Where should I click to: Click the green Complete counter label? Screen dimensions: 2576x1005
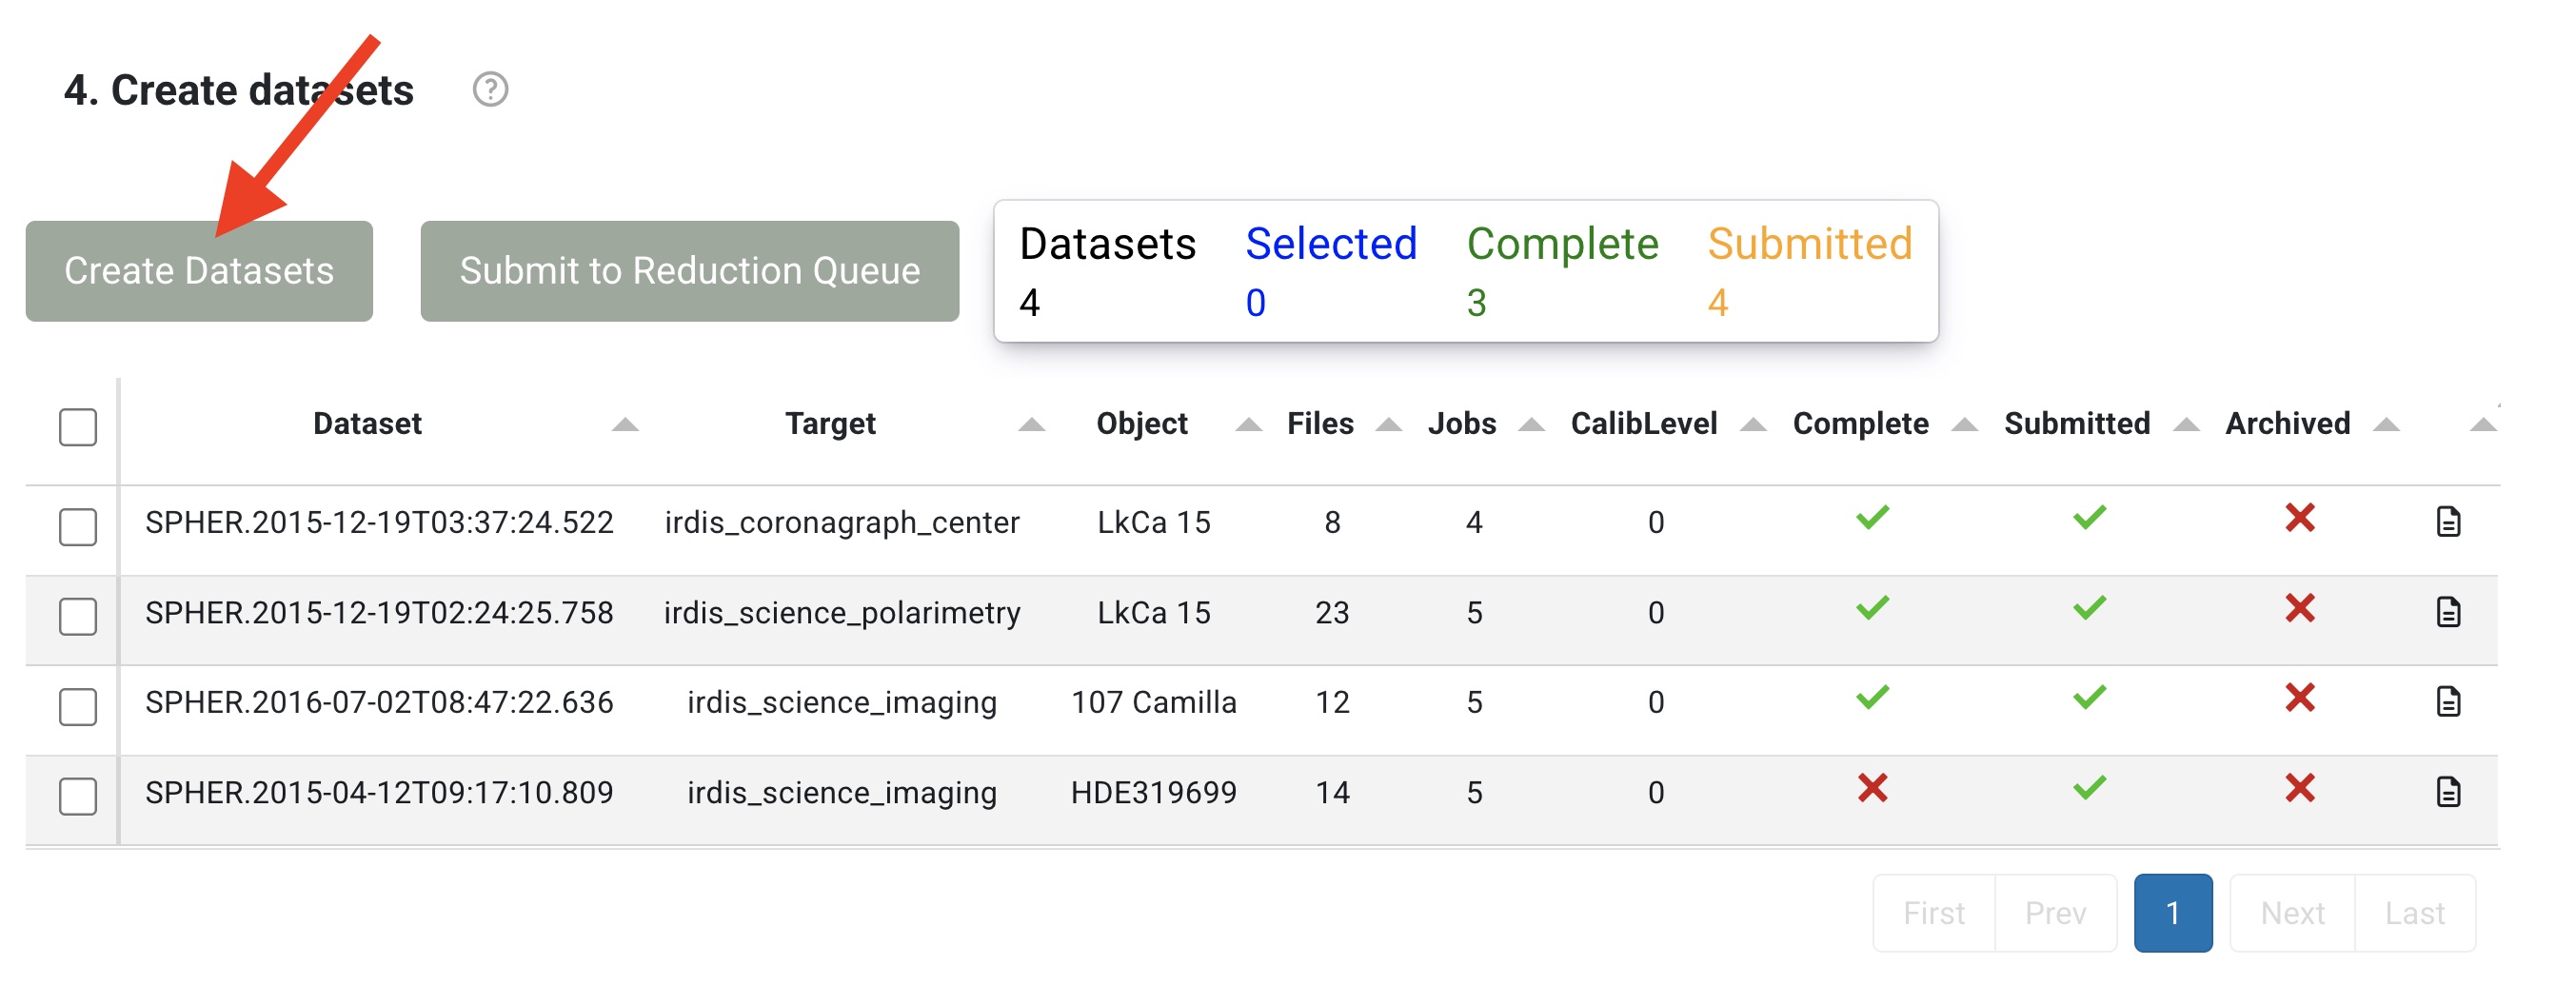(x=1562, y=244)
